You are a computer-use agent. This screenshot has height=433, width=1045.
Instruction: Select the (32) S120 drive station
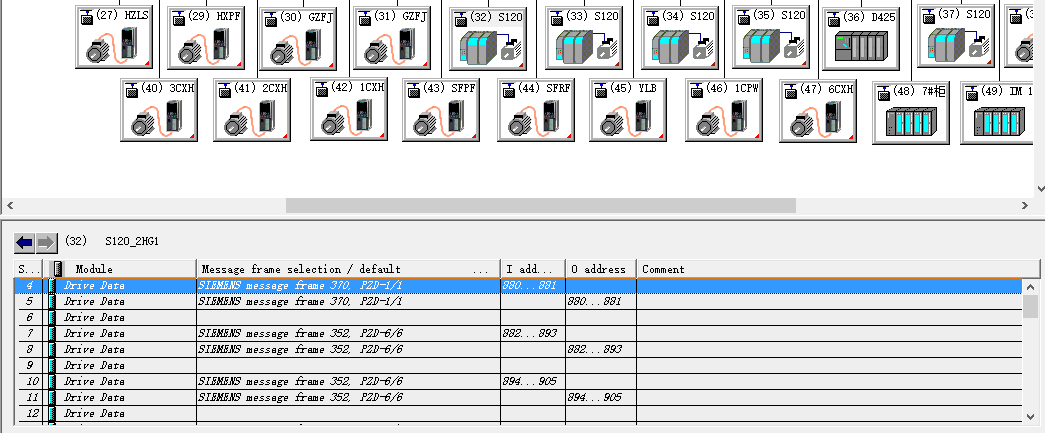[488, 39]
